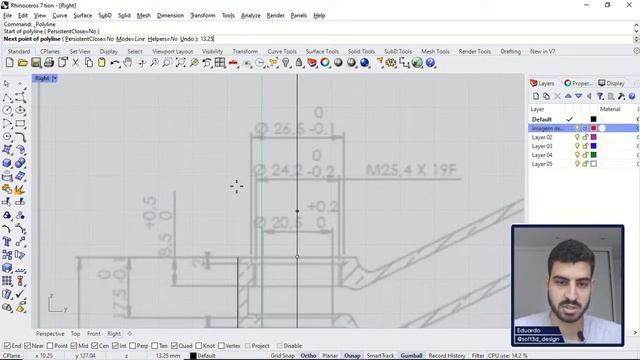Enable the Vertex osnap checkbox
This screenshot has height=360, width=640.
221,346
